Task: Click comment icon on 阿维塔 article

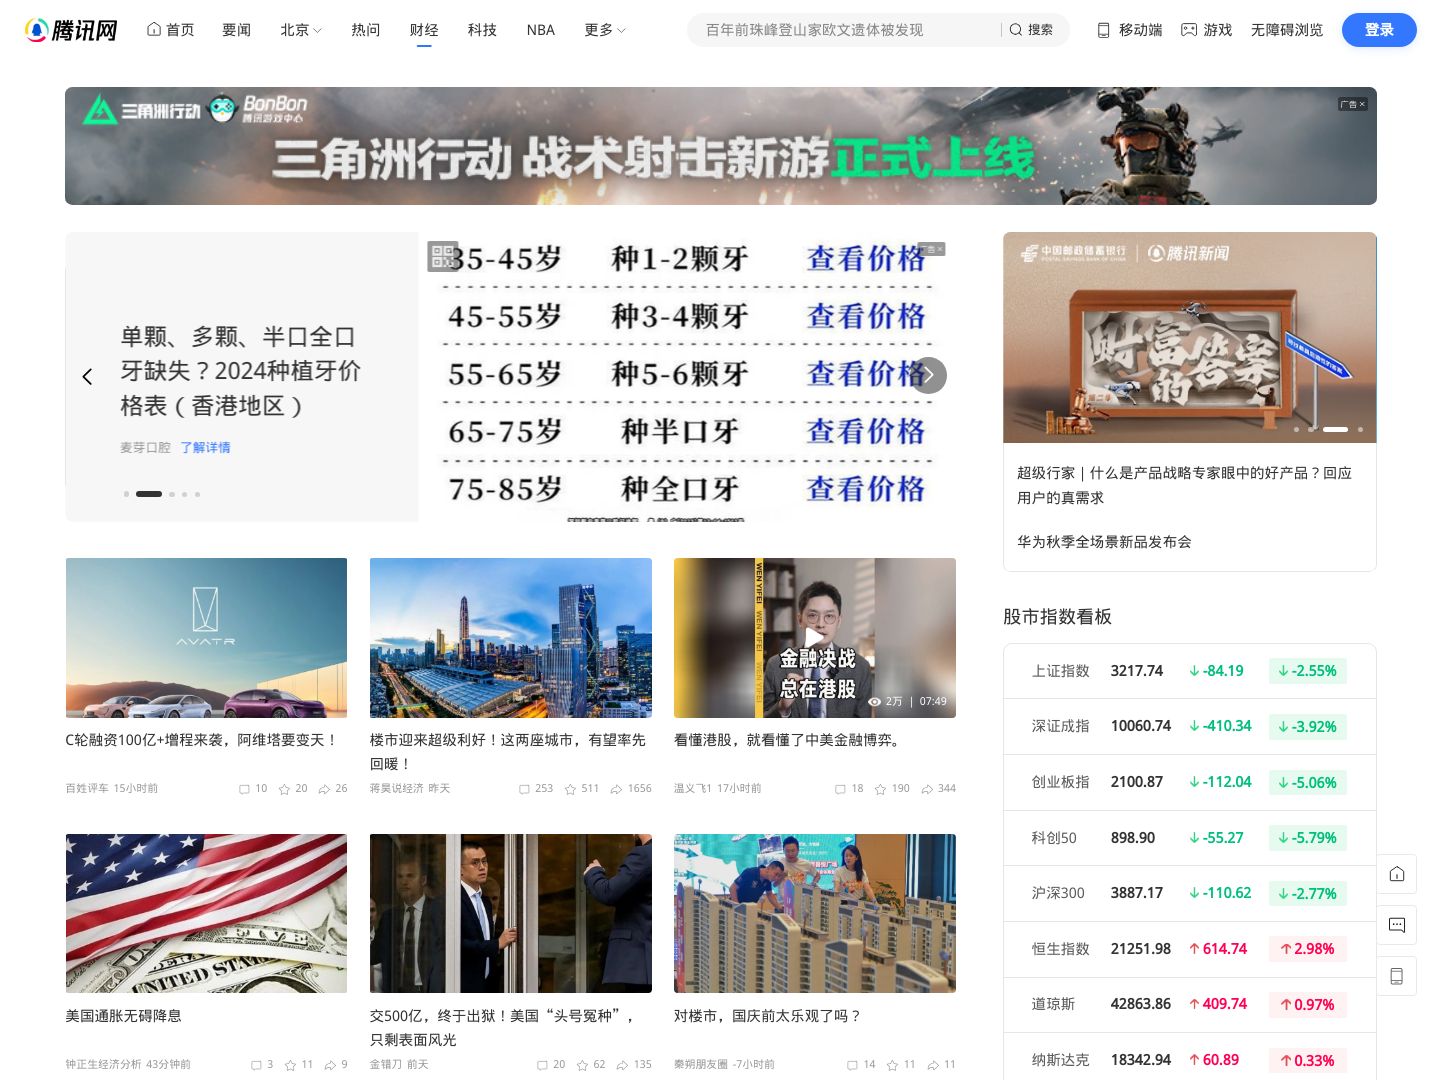Action: (x=244, y=789)
